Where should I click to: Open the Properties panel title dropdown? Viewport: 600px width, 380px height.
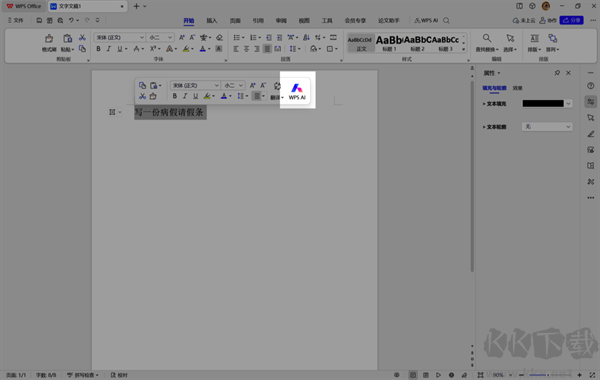[499, 73]
